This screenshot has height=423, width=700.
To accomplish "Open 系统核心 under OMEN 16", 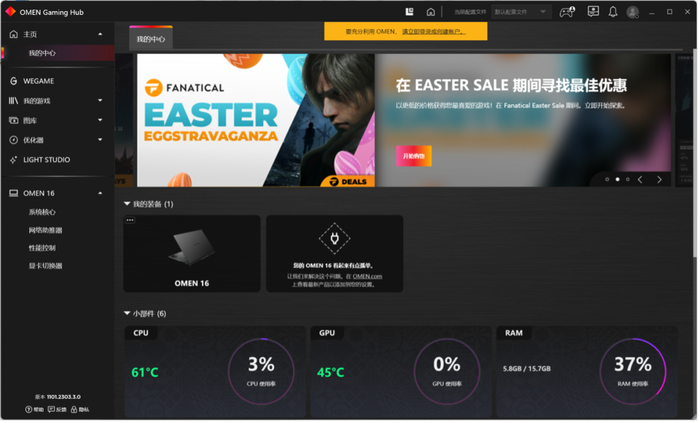I will point(42,212).
